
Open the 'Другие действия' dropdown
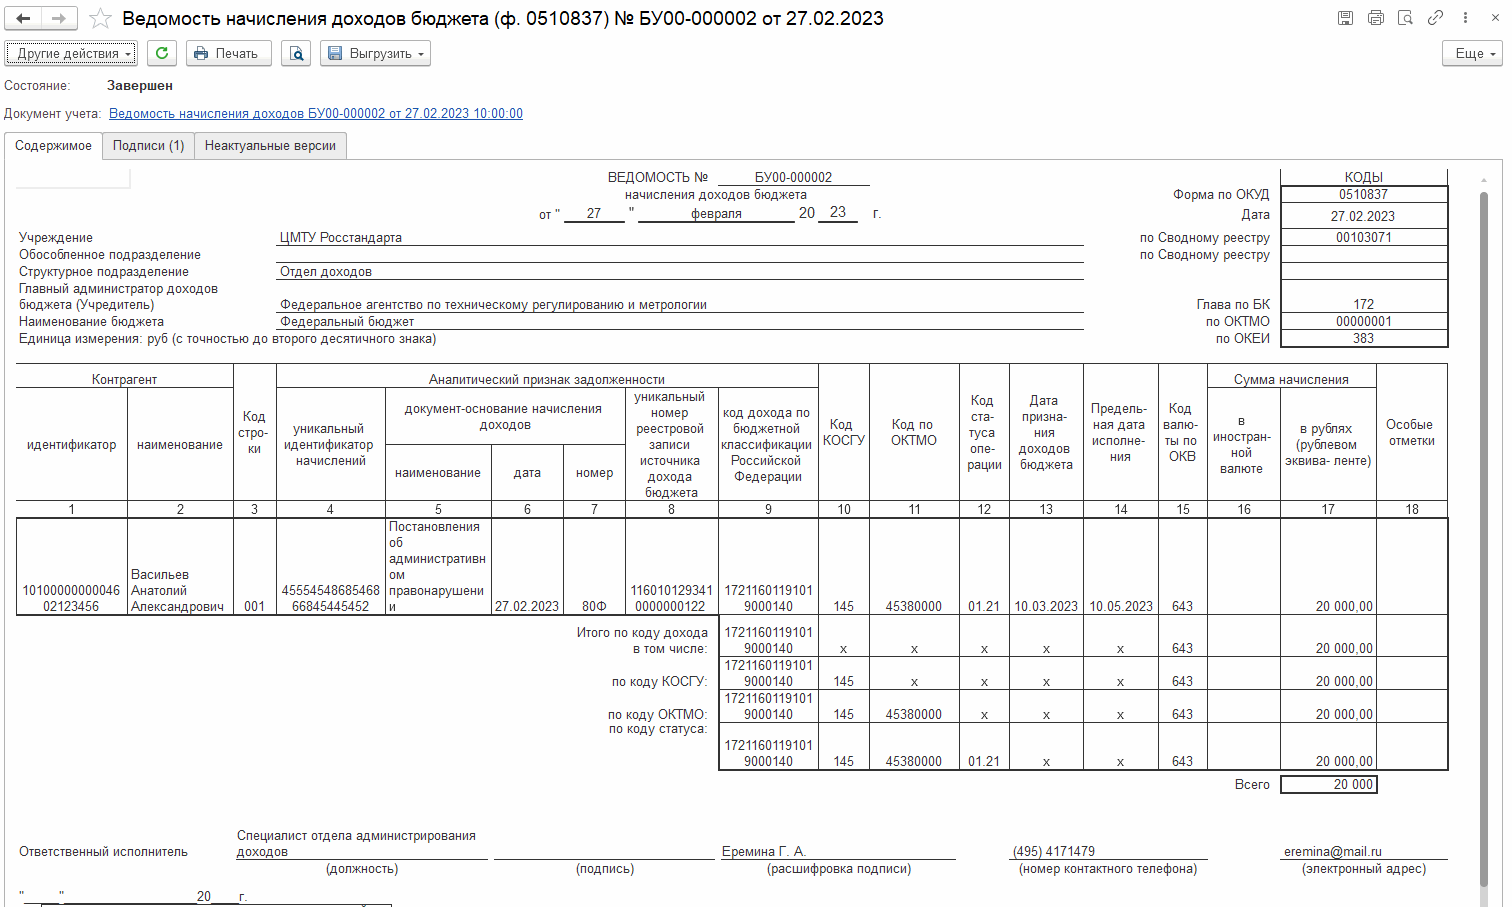click(71, 53)
